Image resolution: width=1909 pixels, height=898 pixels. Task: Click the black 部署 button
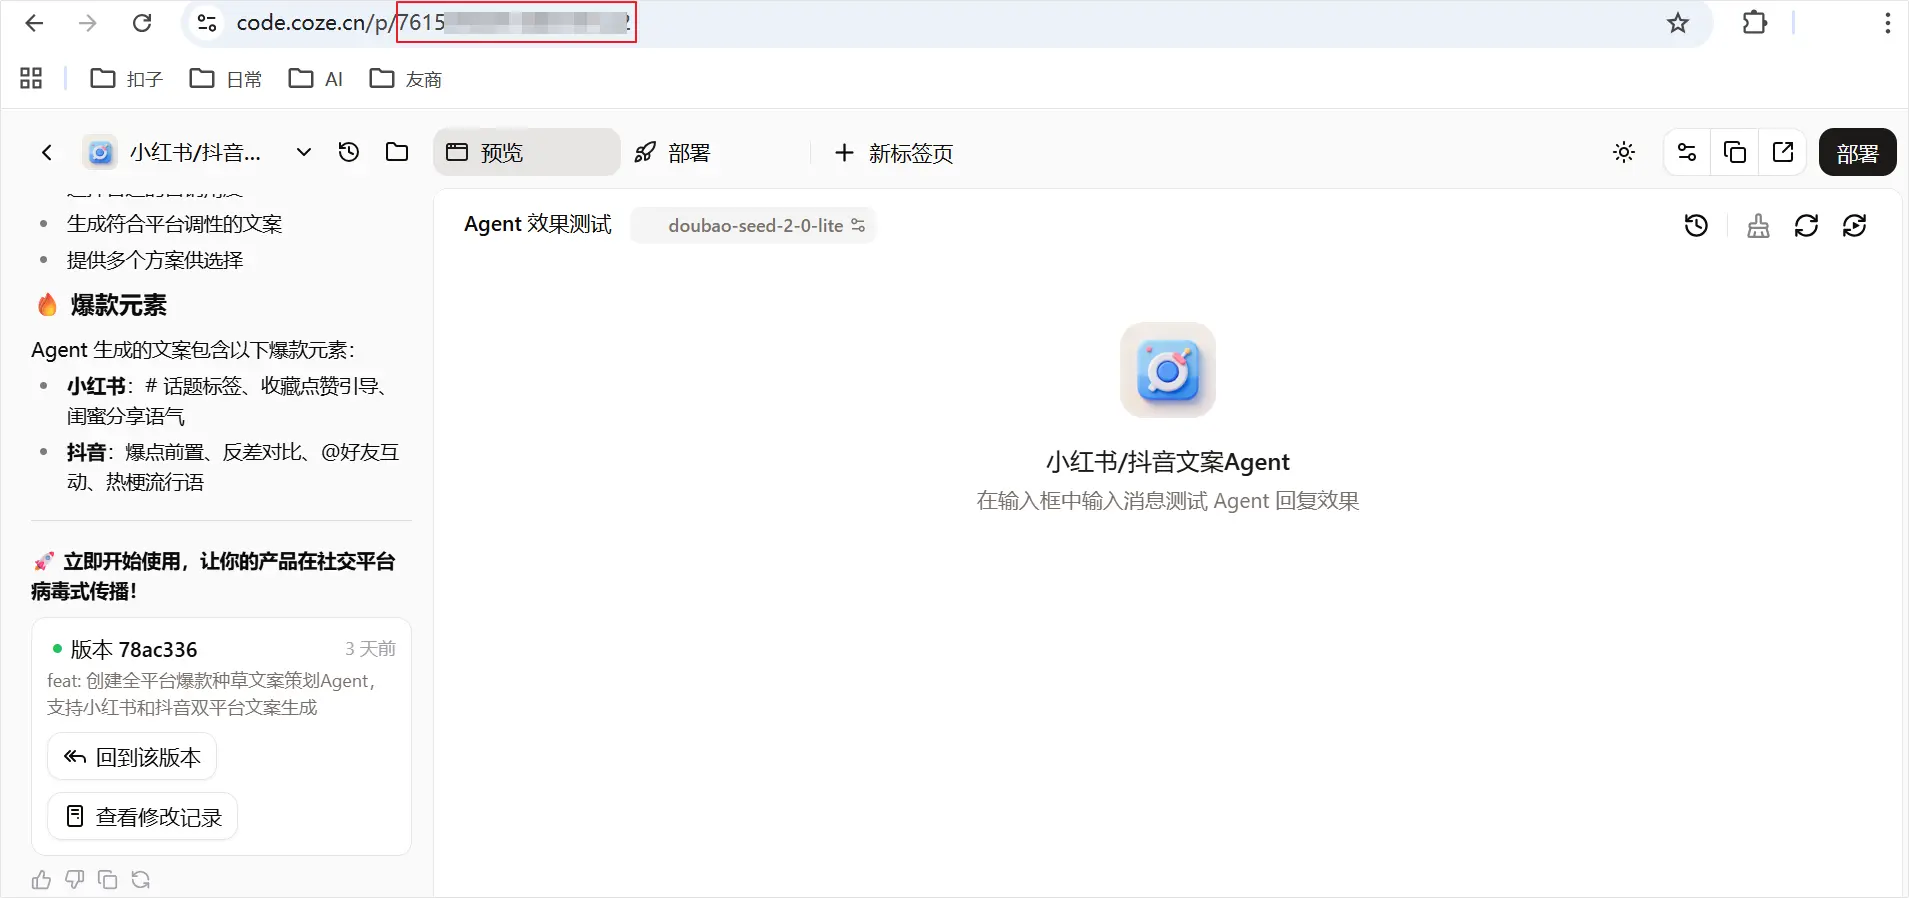[x=1858, y=153]
